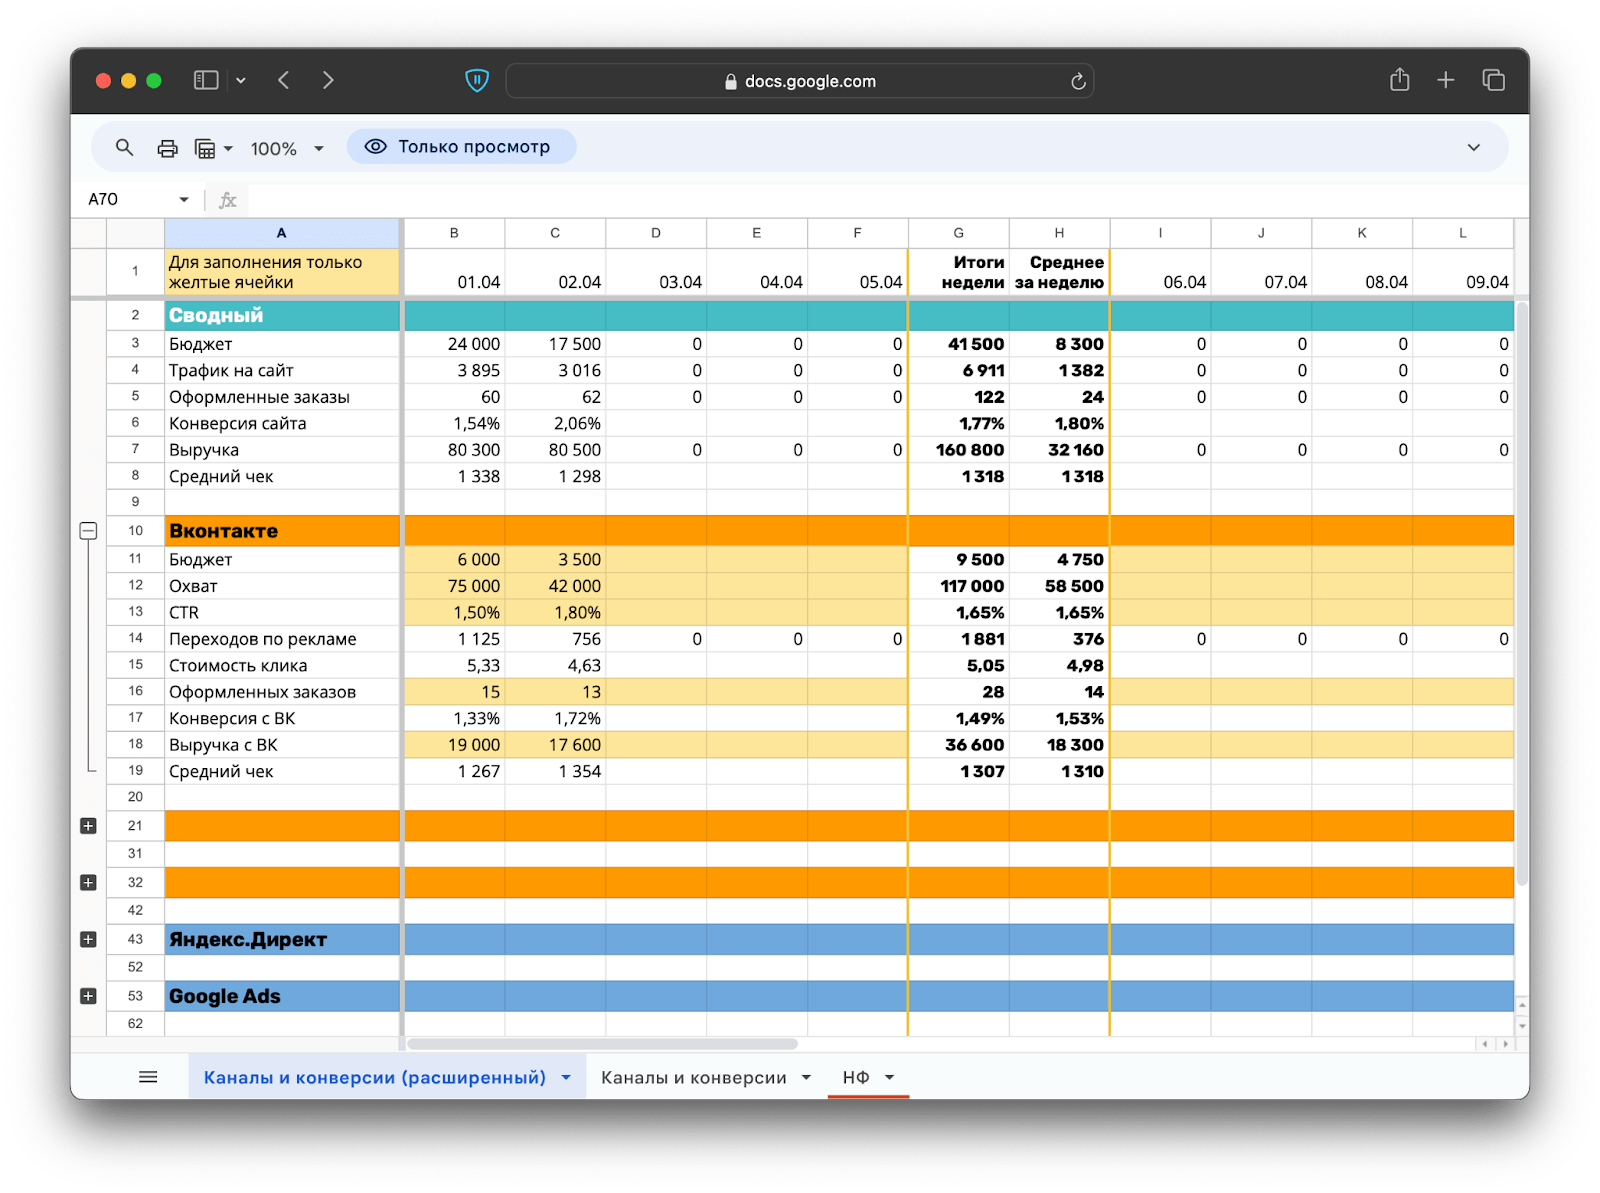
Task: Switch to the НФ sheet tab
Action: [x=856, y=1077]
